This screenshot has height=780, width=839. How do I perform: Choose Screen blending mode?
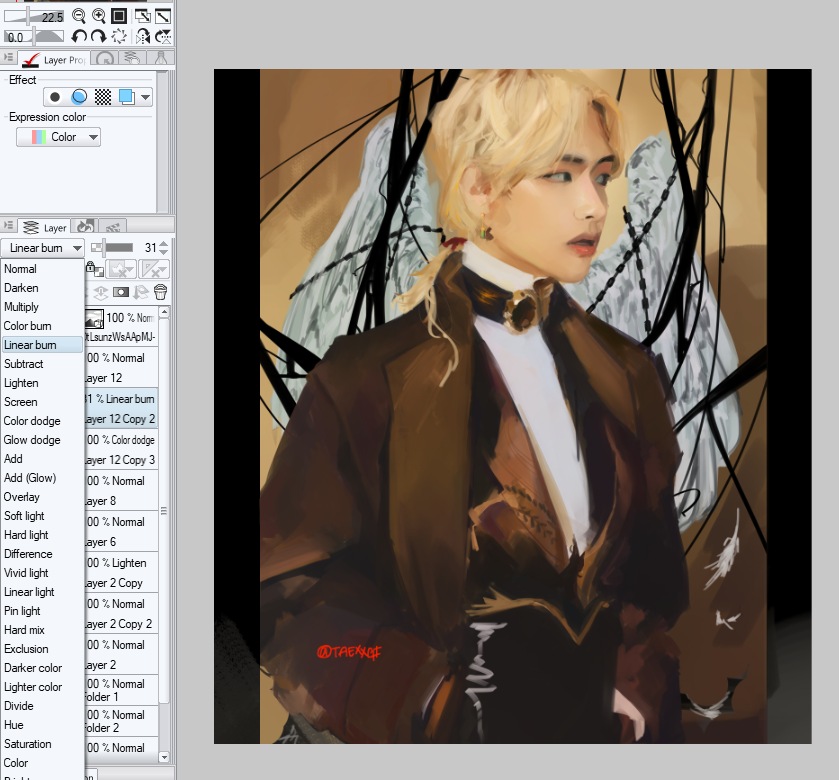click(42, 402)
